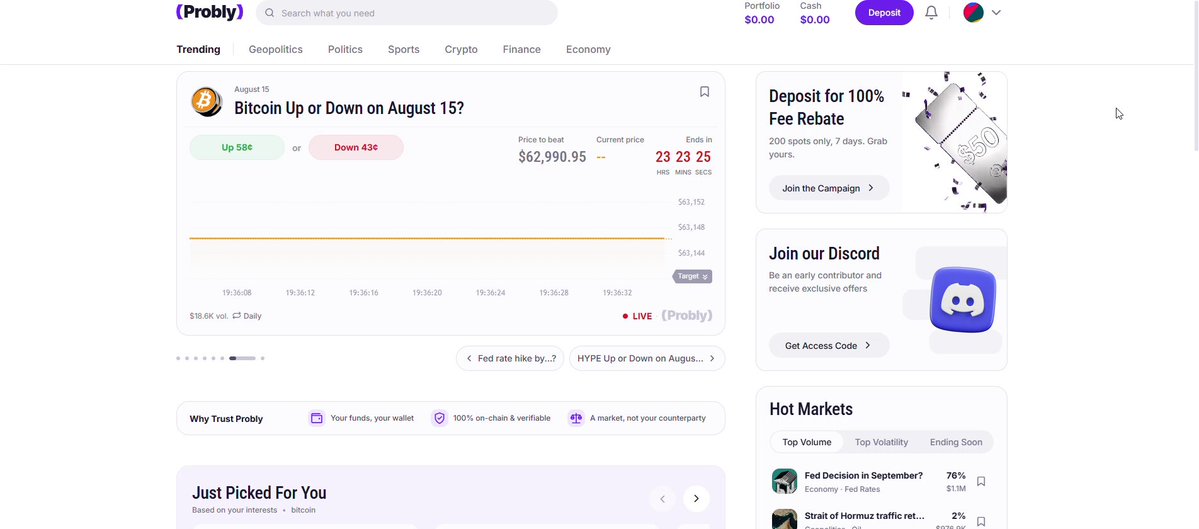This screenshot has width=1199, height=529.
Task: Bookmark the Fed Decision in September market
Action: (x=981, y=482)
